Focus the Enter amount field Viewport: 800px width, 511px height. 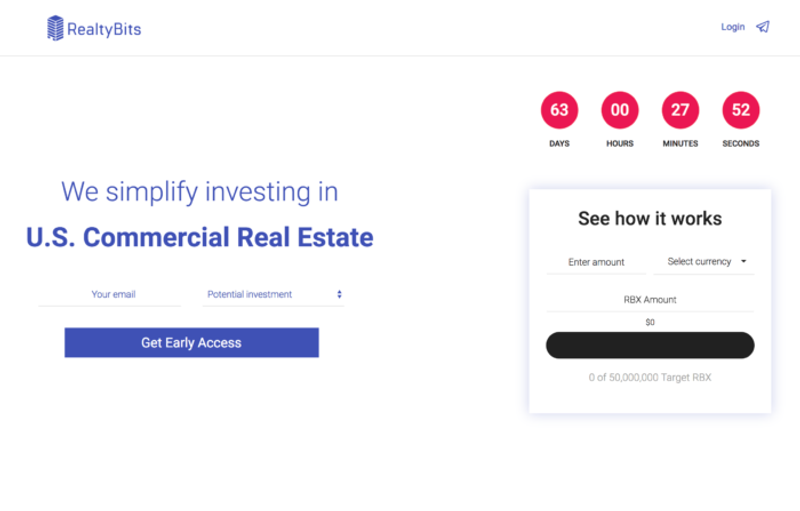coord(596,262)
